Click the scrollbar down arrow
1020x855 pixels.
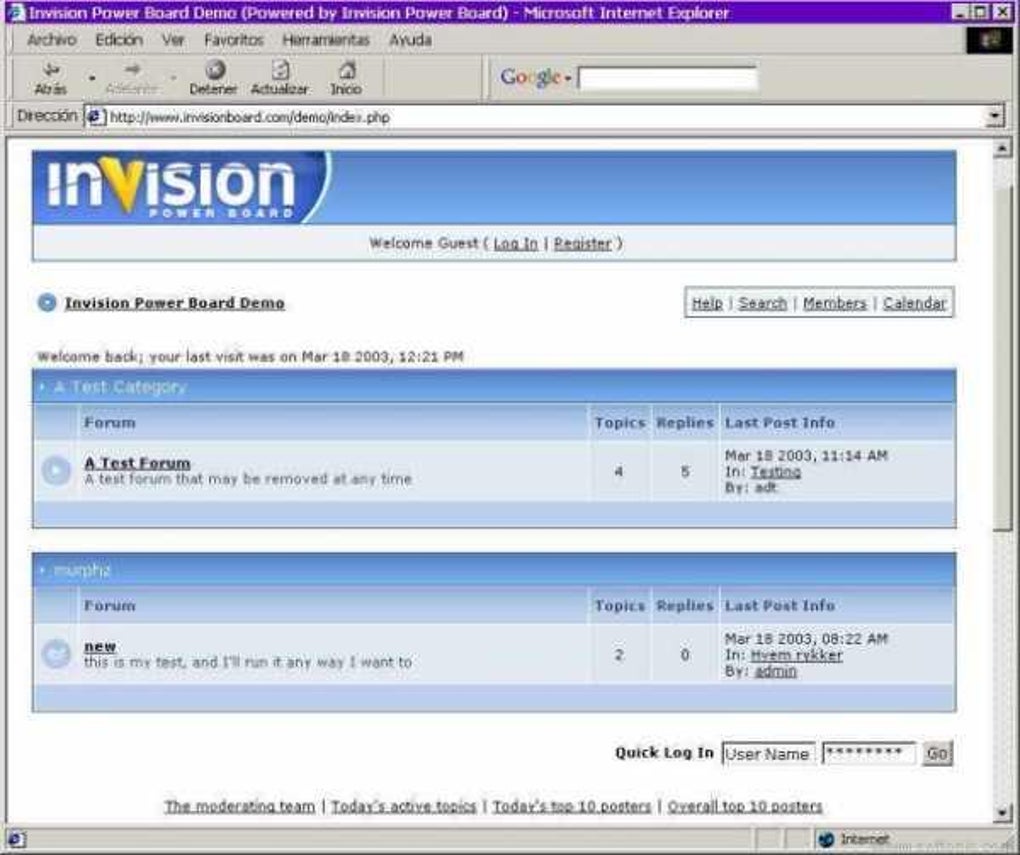point(1002,811)
